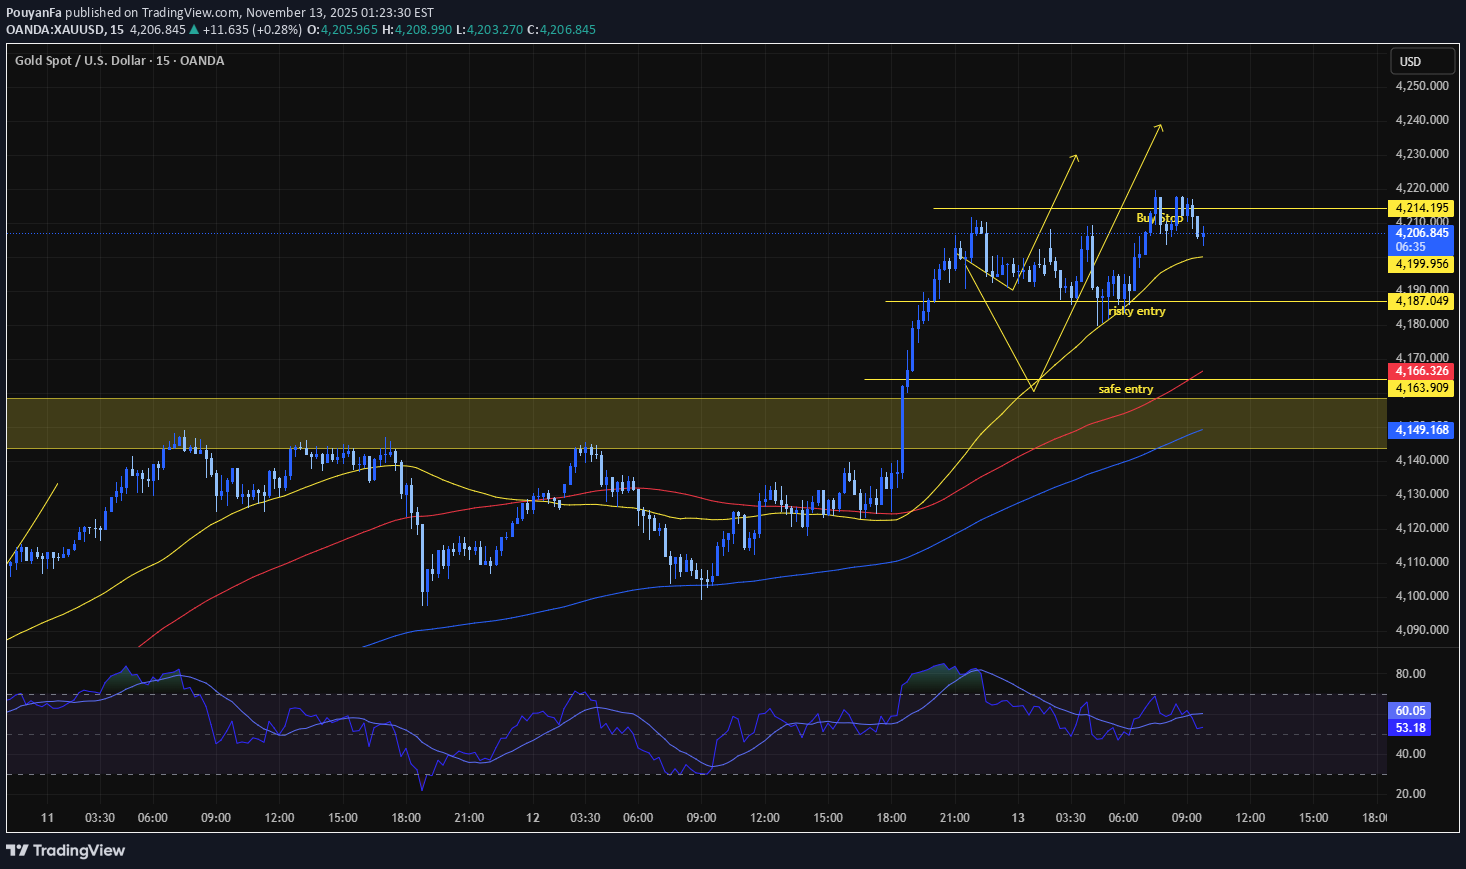Click the TradingView logo icon
This screenshot has height=869, width=1466.
pos(17,850)
